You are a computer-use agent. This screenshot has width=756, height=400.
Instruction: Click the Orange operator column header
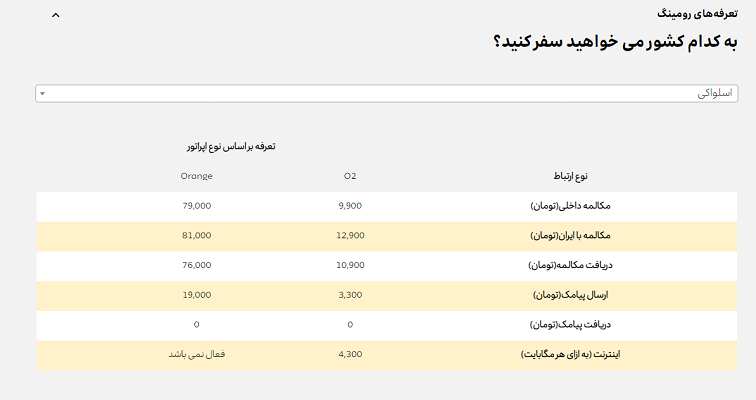(197, 176)
